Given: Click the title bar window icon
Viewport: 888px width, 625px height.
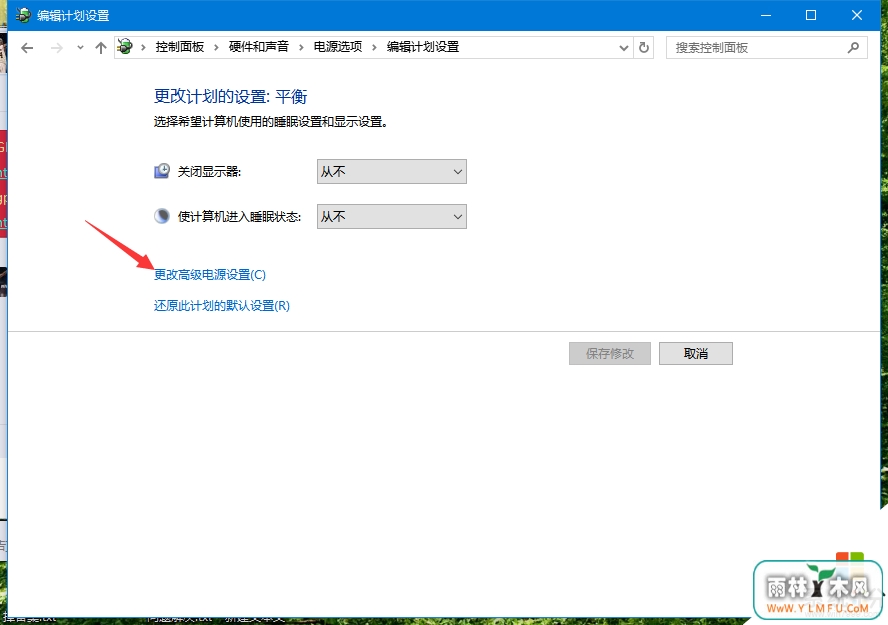Looking at the screenshot, I should click(x=23, y=15).
